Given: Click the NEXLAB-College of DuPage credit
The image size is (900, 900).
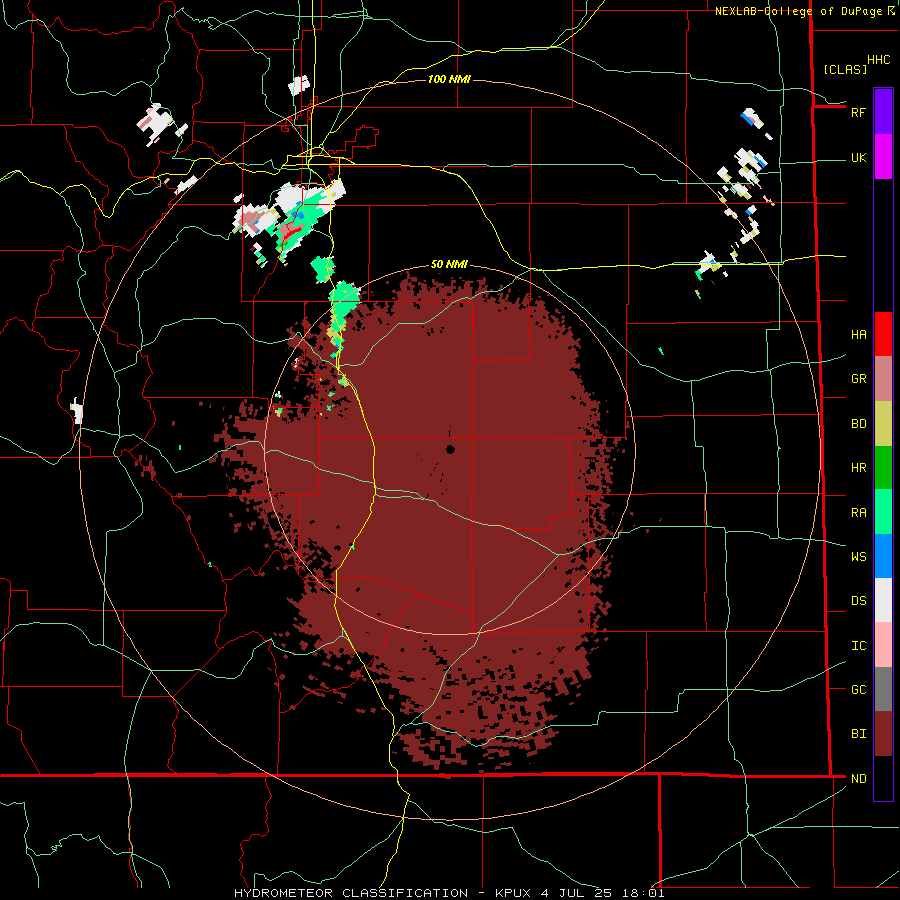Looking at the screenshot, I should point(798,11).
